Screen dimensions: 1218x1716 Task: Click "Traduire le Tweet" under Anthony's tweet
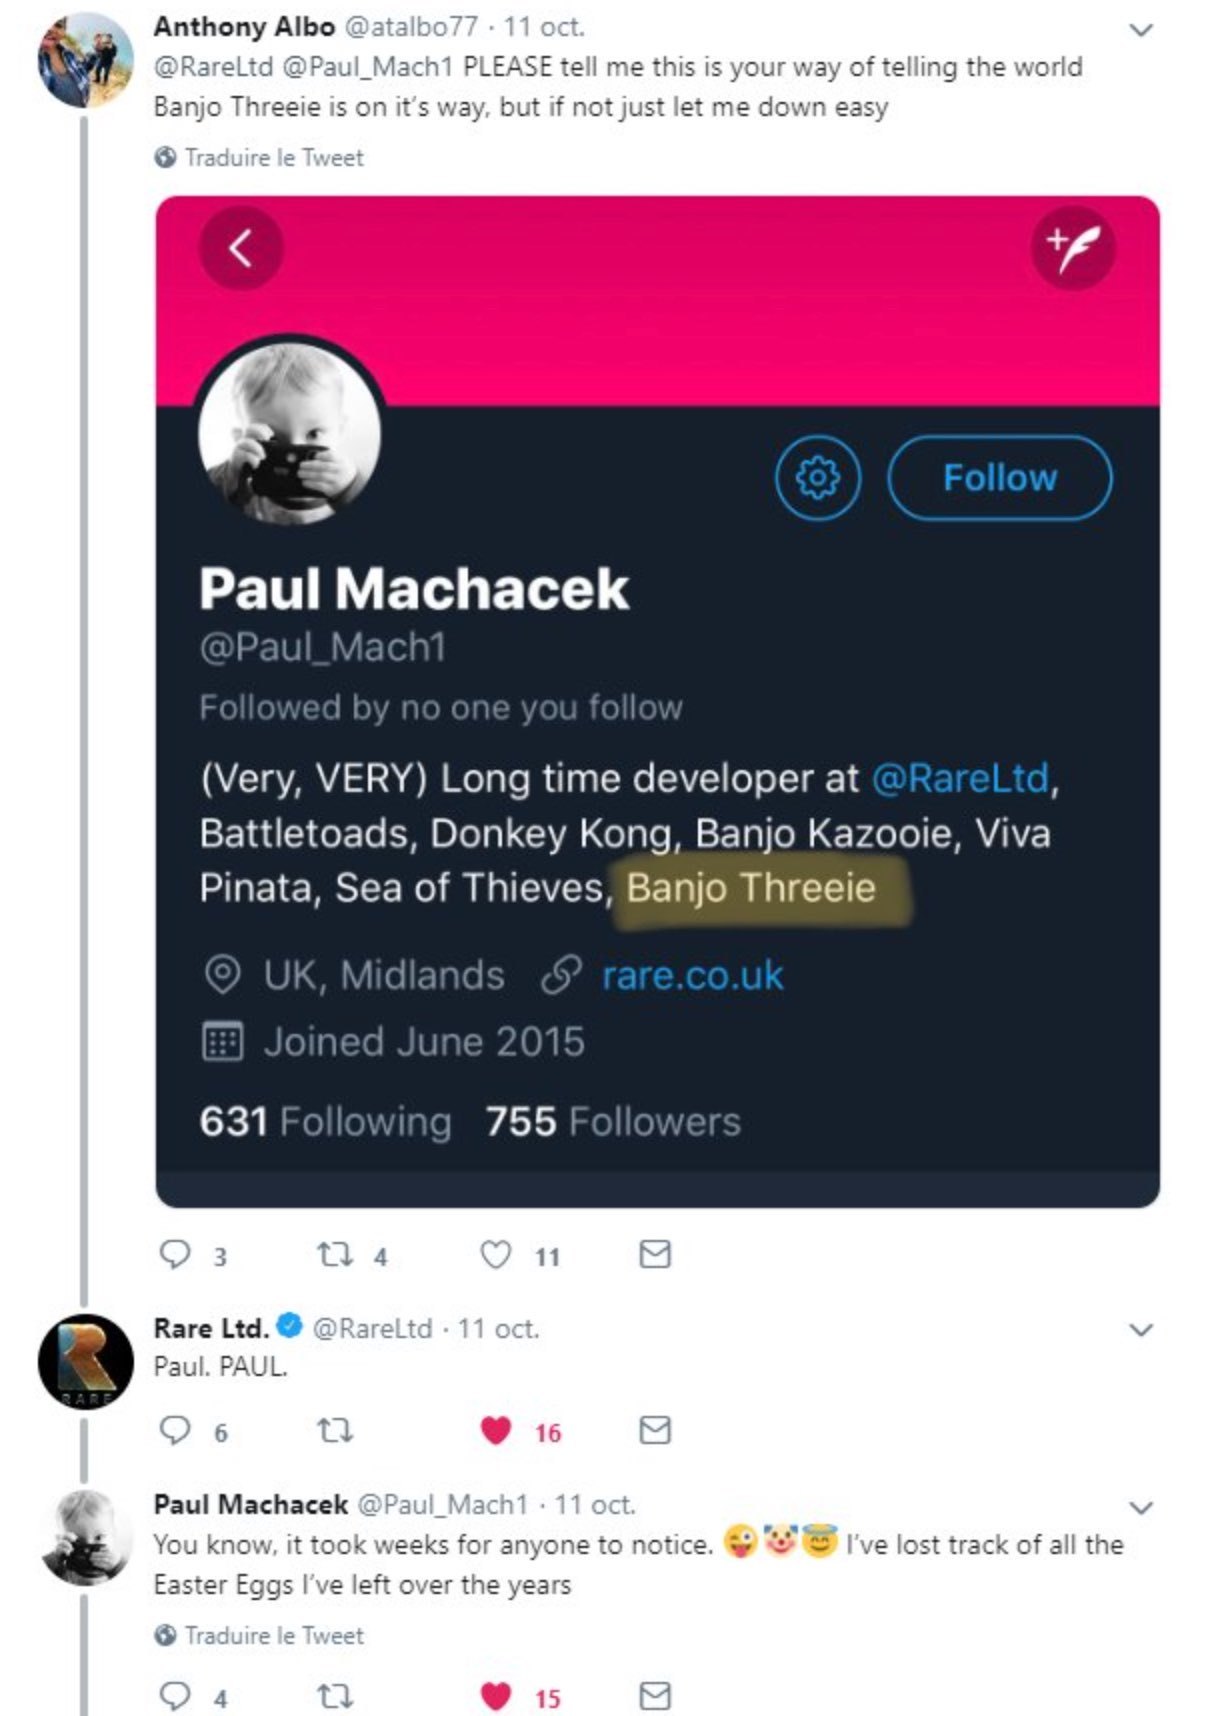click(273, 158)
